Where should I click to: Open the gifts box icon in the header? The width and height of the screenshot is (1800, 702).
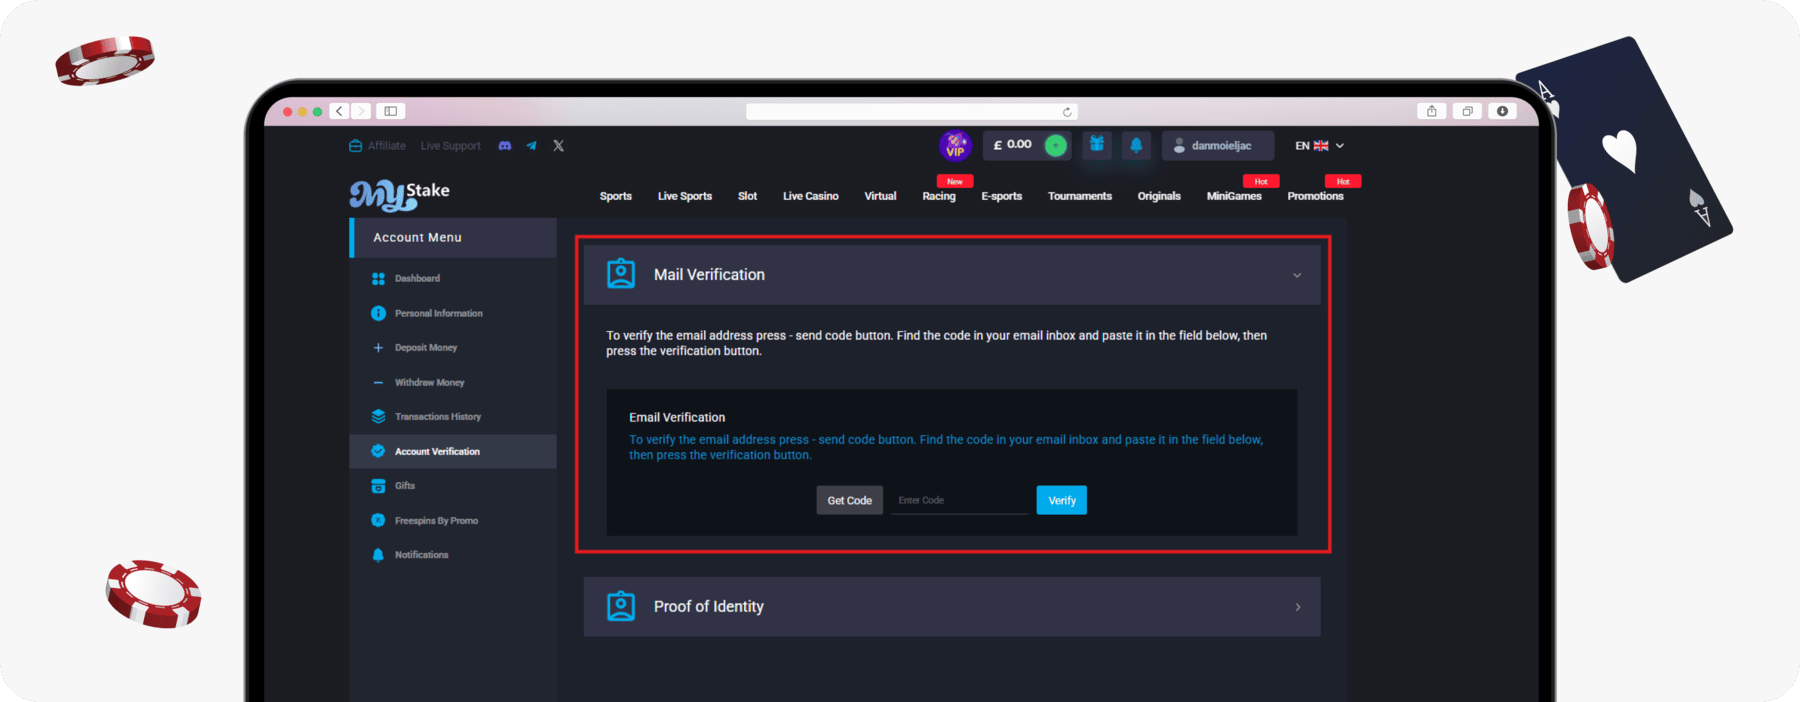(1097, 145)
